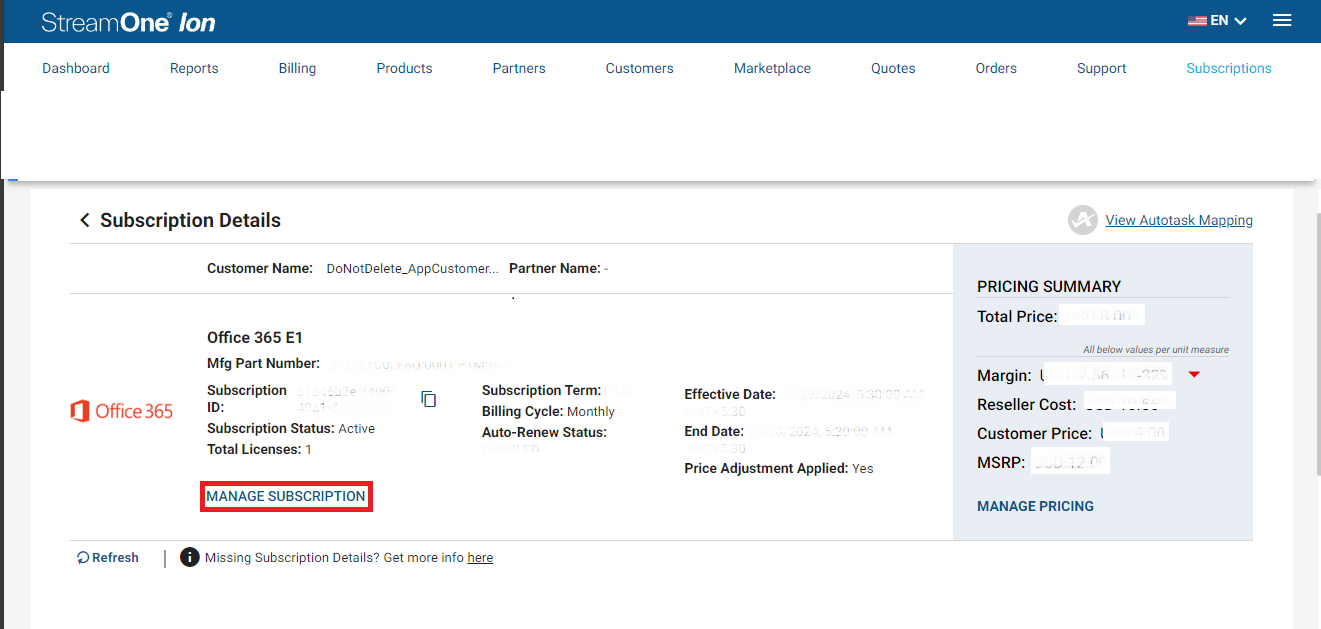Click the Effective Date label
This screenshot has width=1321, height=629.
(730, 394)
